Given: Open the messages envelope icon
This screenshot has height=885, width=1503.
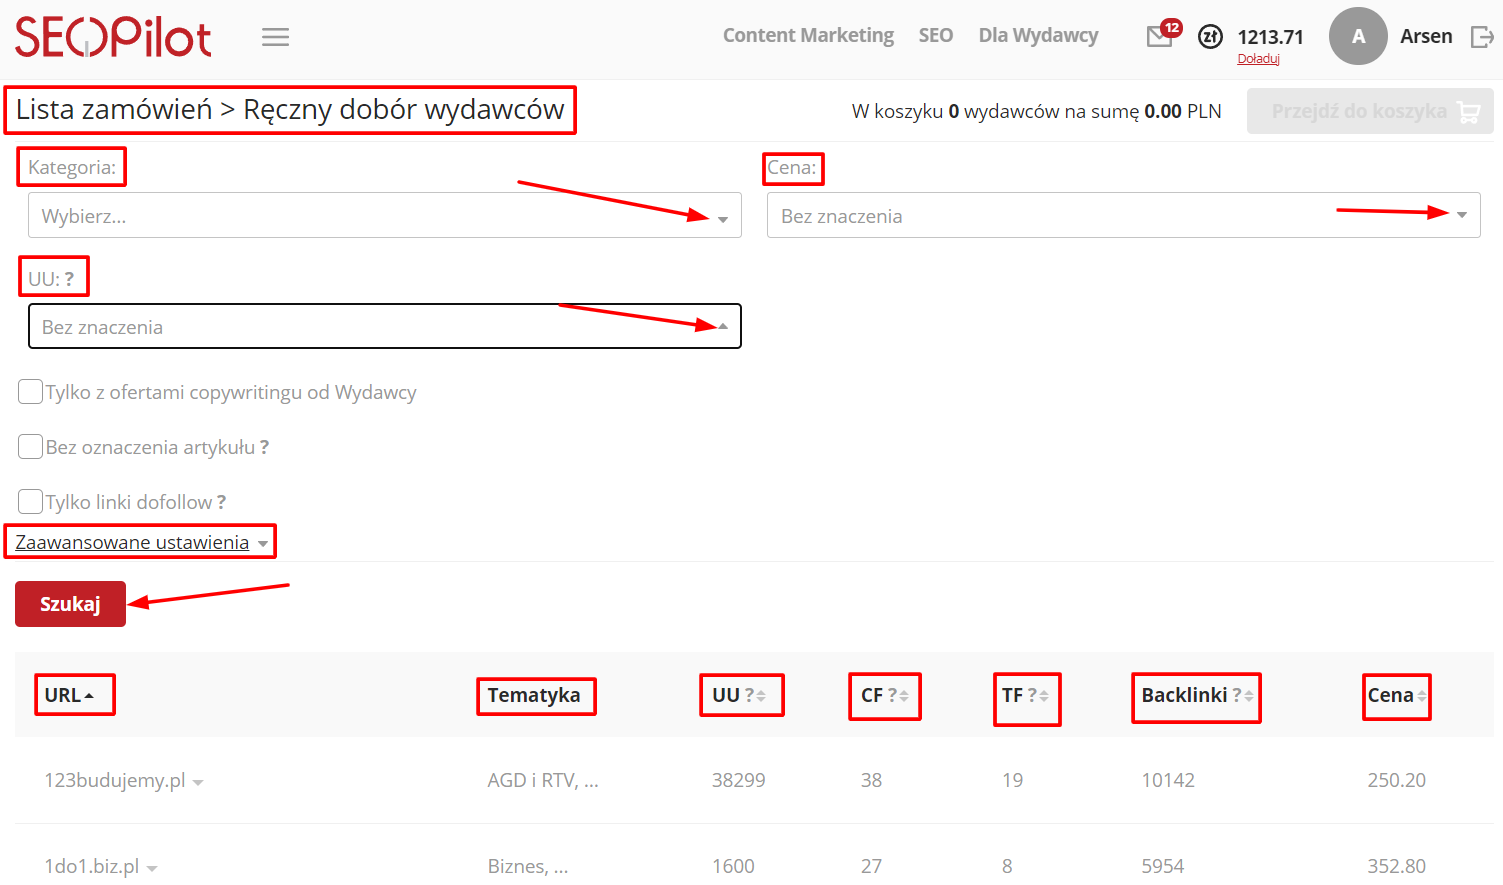Looking at the screenshot, I should click(x=1159, y=37).
